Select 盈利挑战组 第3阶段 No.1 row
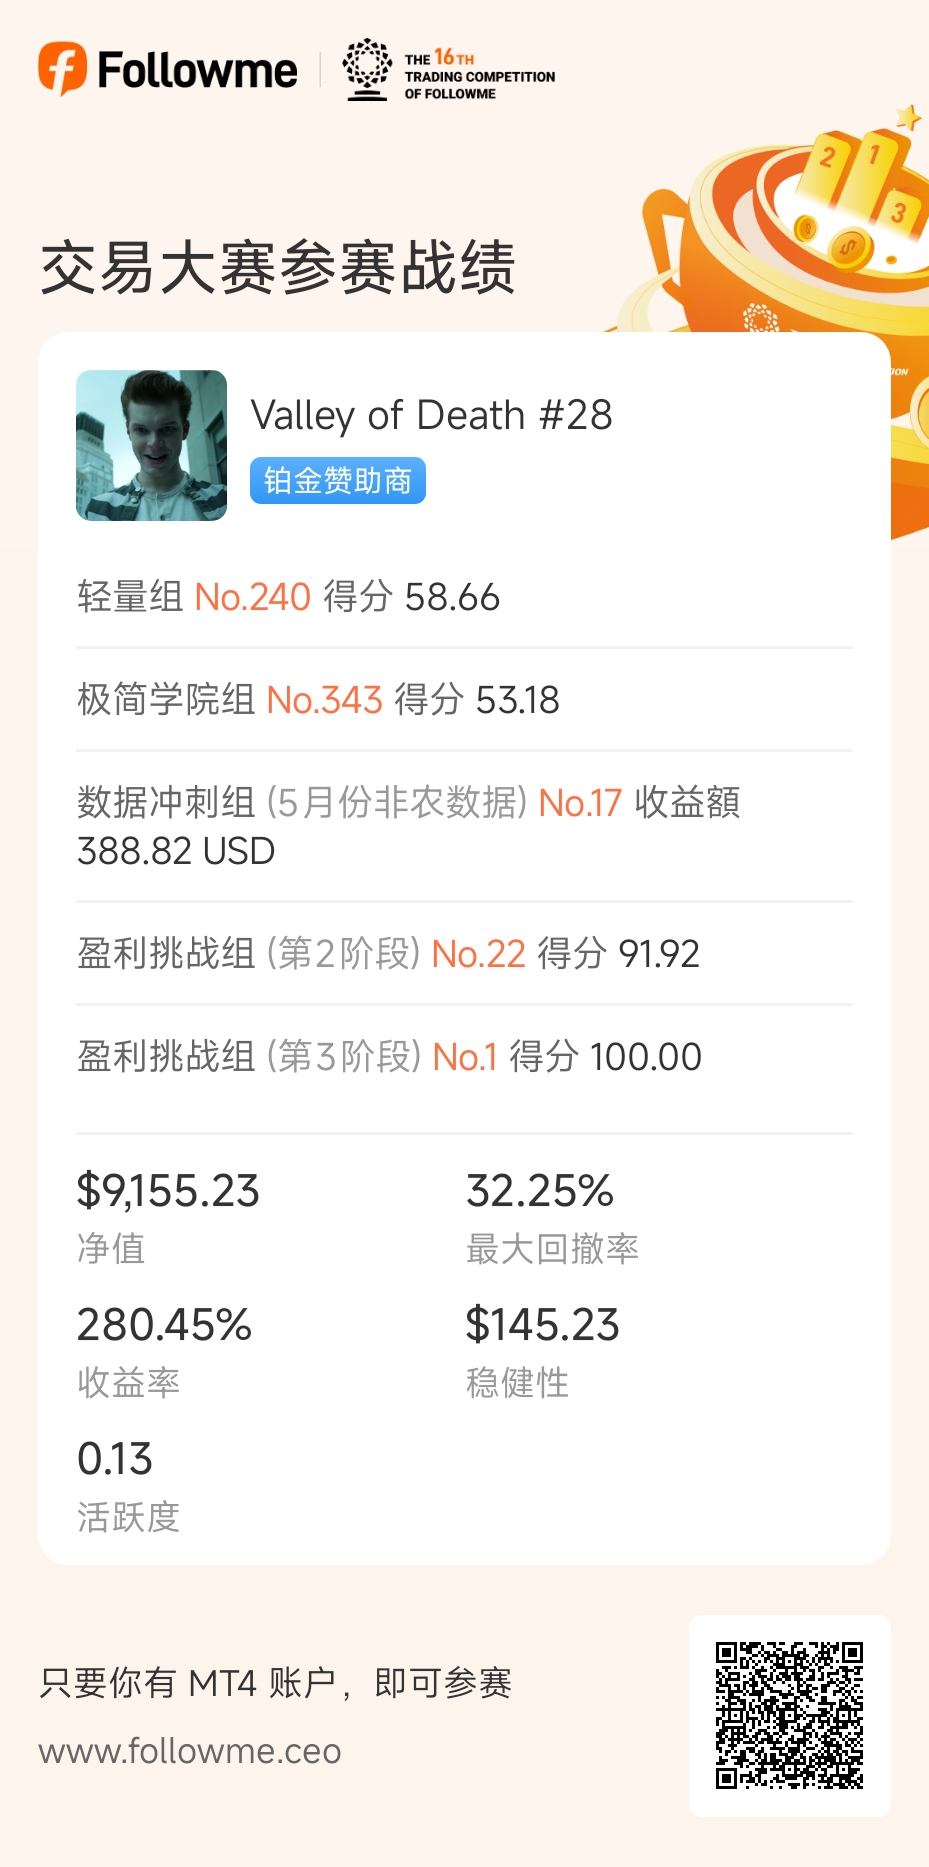The height and width of the screenshot is (1867, 929). point(389,1057)
